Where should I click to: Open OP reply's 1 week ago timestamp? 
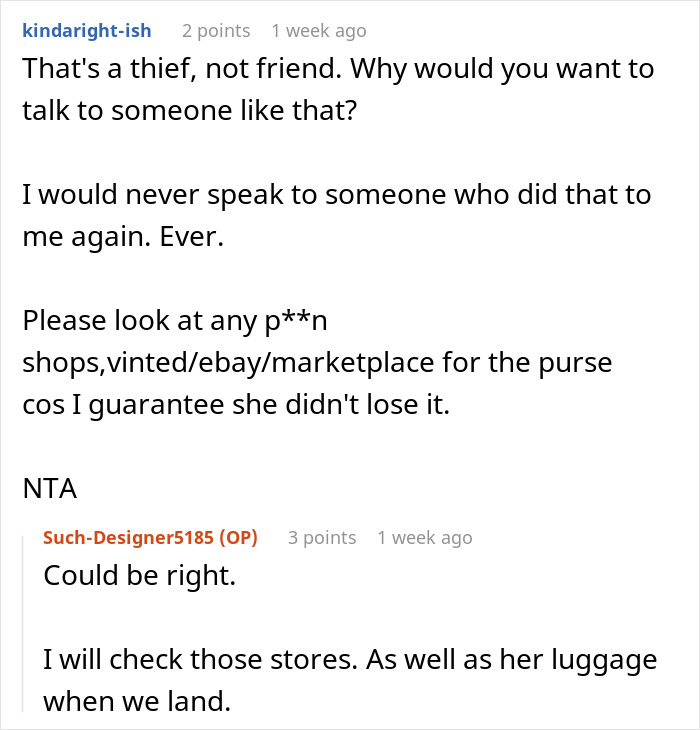pos(425,538)
